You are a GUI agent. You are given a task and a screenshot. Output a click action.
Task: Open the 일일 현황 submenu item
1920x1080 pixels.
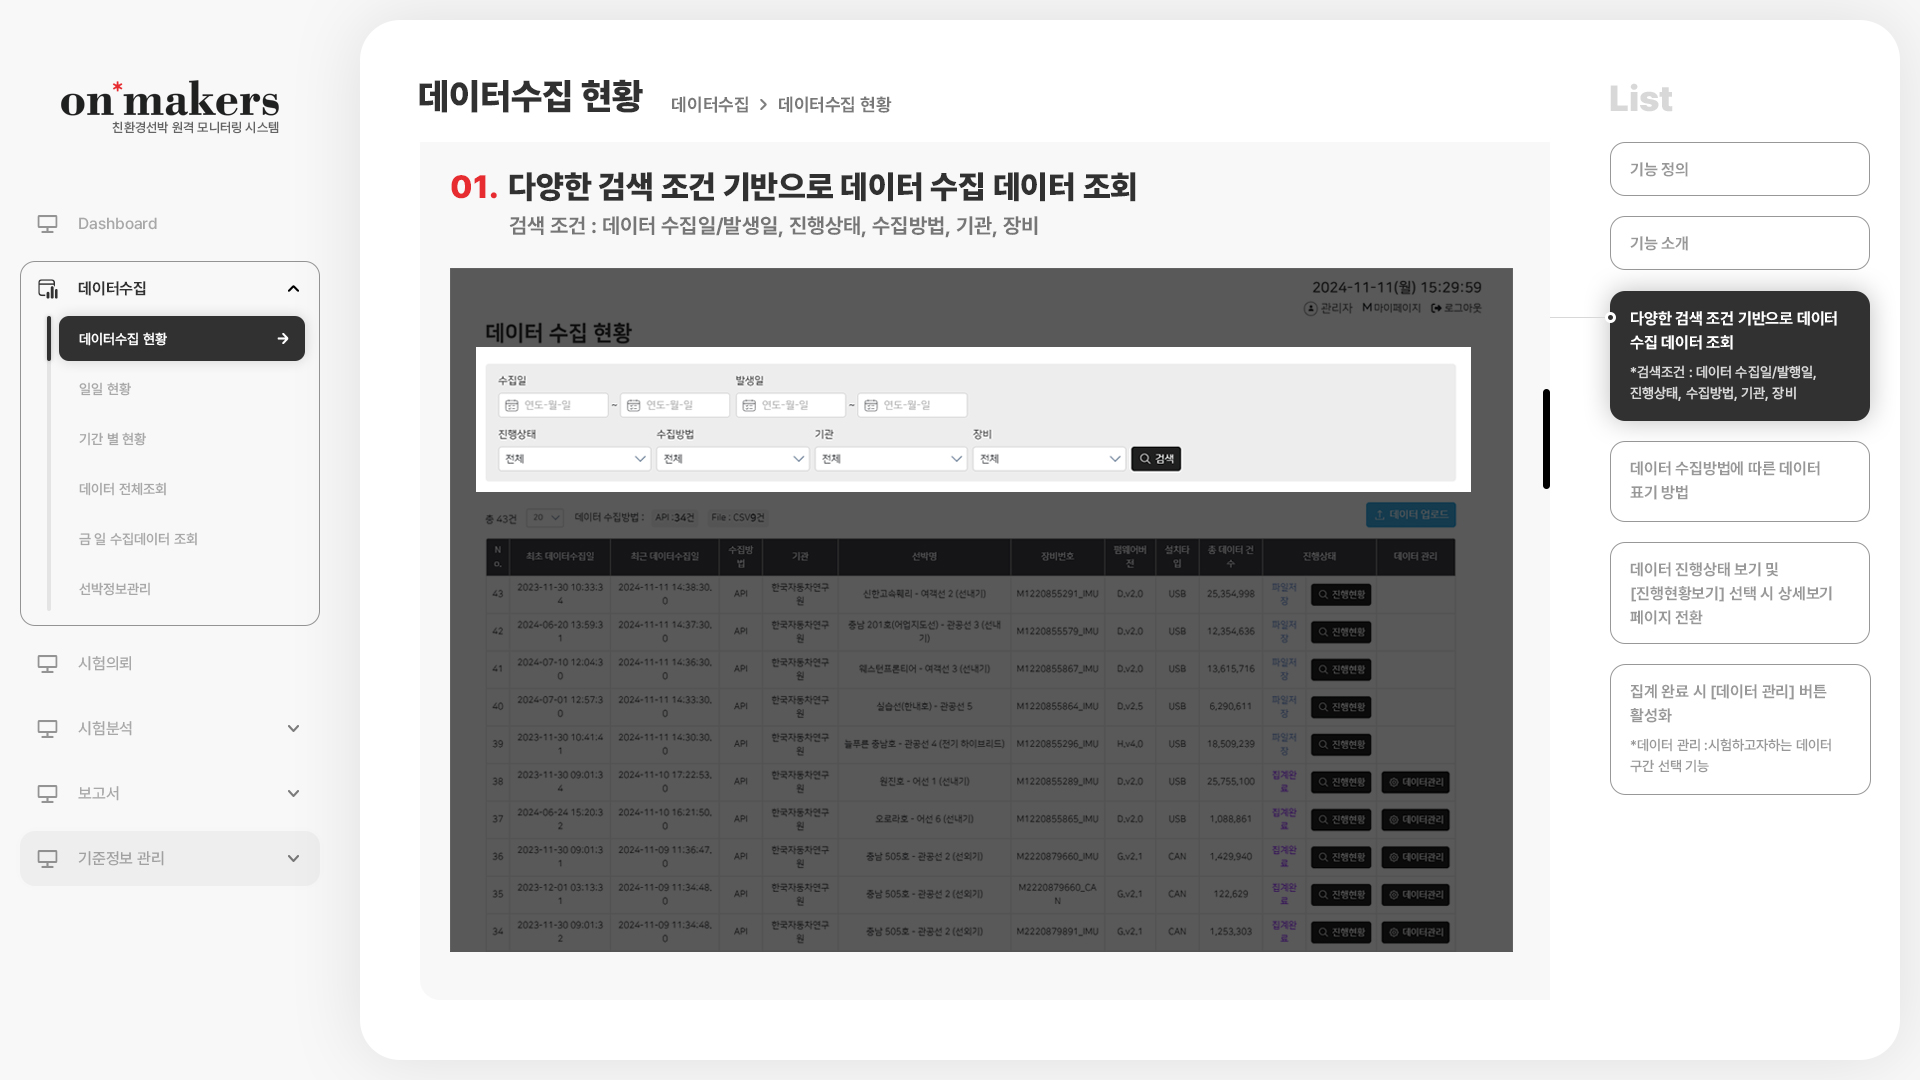105,389
